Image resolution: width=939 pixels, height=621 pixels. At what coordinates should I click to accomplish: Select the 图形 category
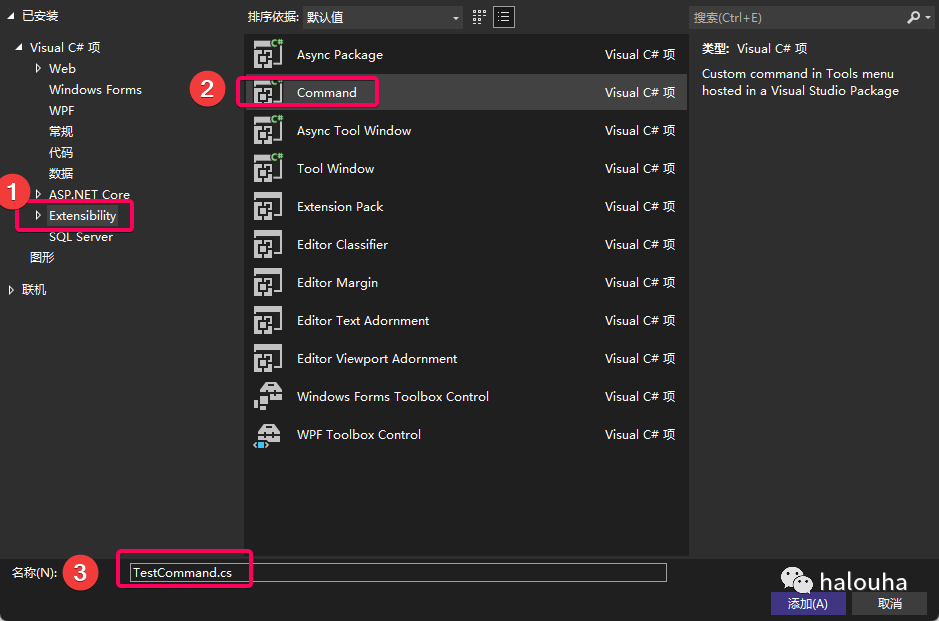pyautogui.click(x=42, y=258)
